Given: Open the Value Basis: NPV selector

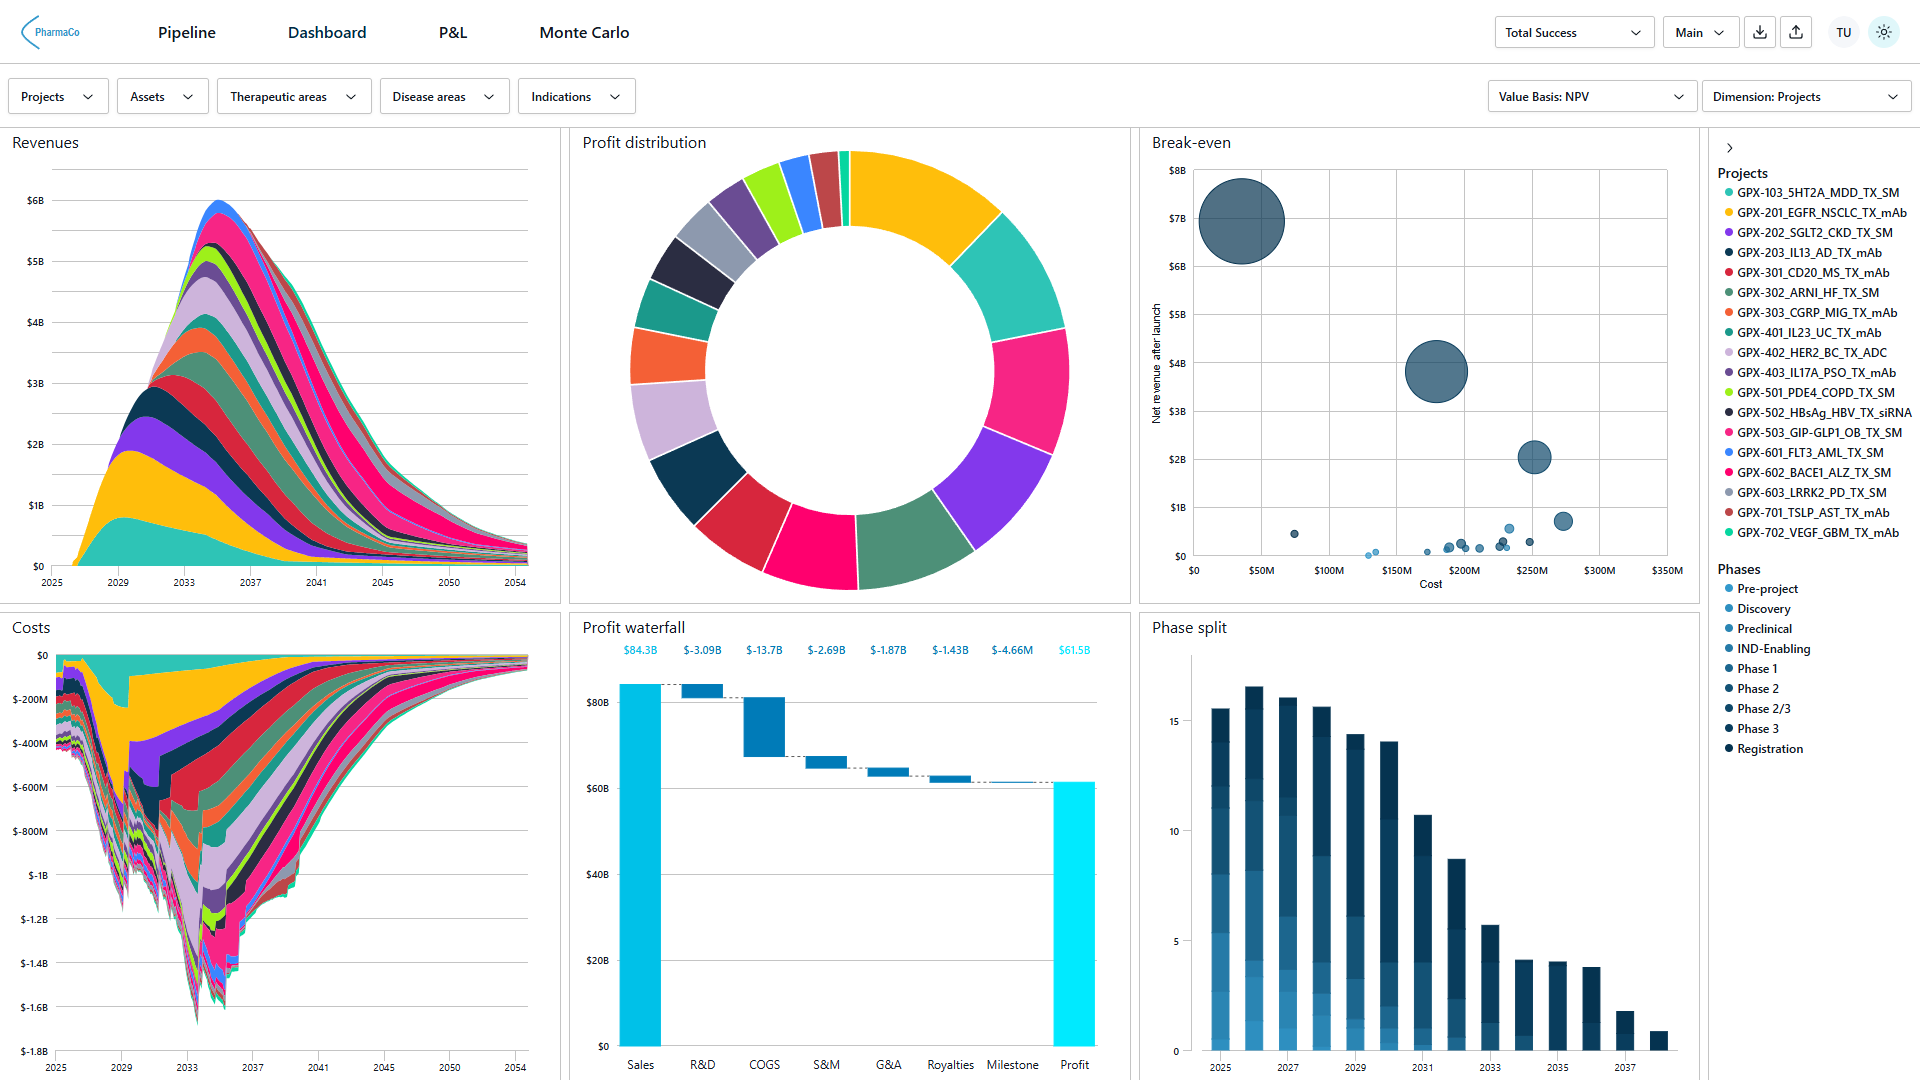Looking at the screenshot, I should click(x=1591, y=96).
